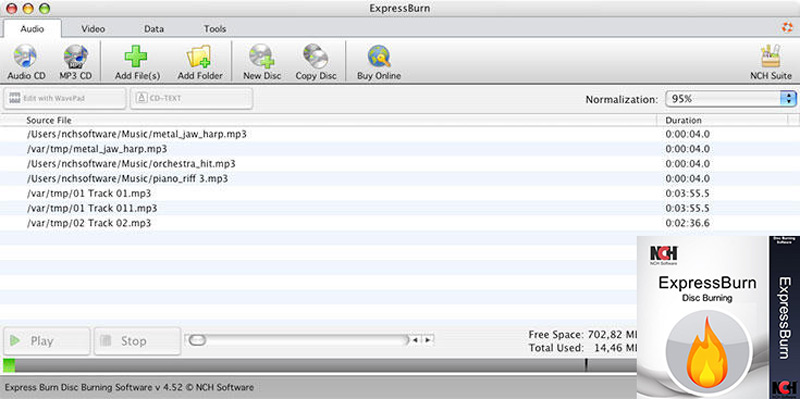Switch to the Video tab
The image size is (800, 399).
[x=93, y=29]
